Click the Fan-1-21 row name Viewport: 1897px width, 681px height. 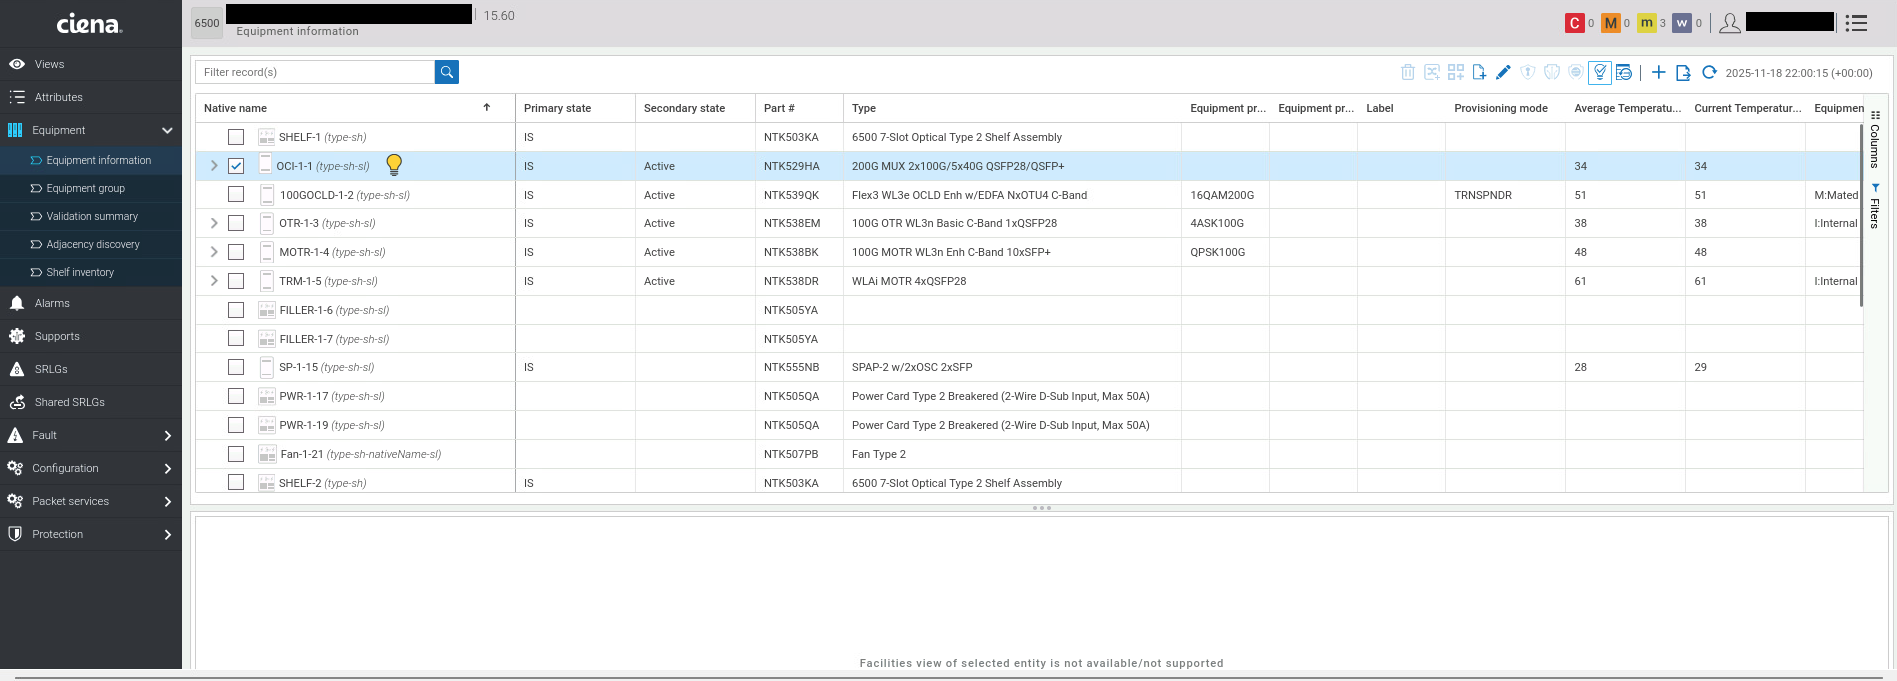pos(361,454)
